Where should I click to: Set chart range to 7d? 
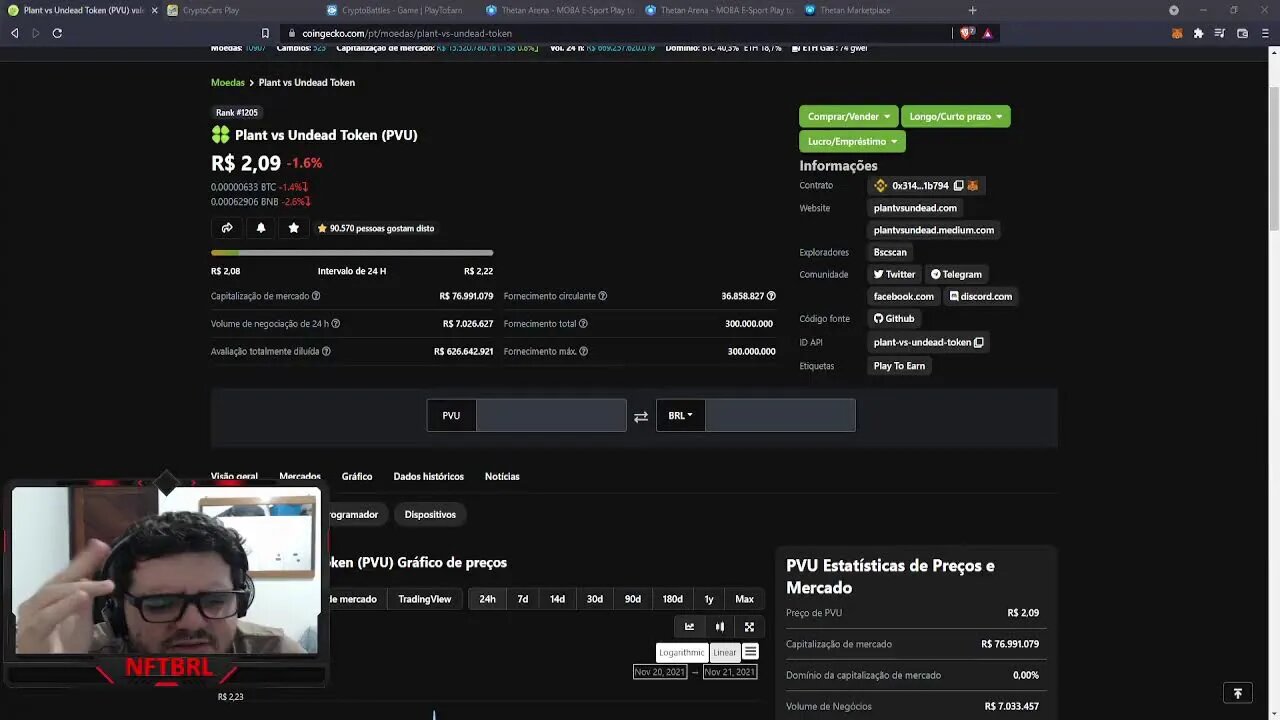click(x=522, y=599)
